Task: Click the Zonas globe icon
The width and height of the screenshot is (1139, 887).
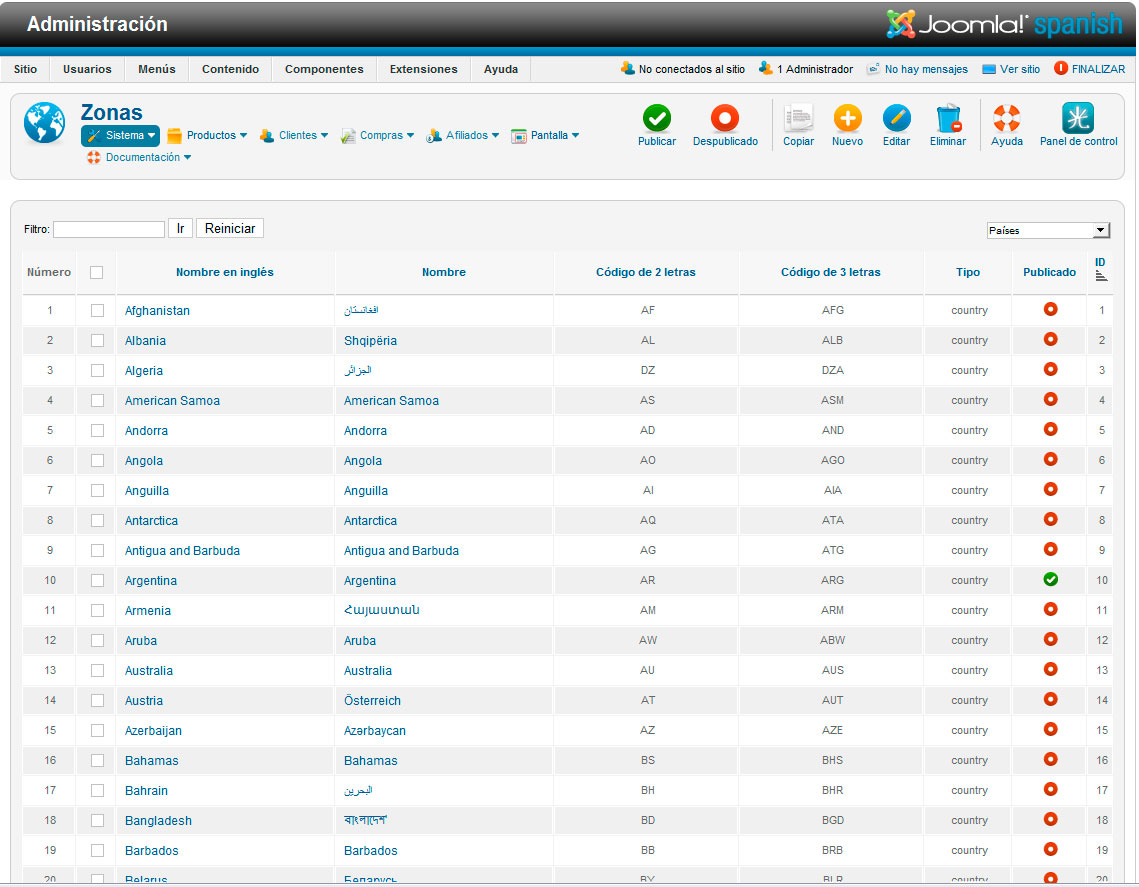Action: click(44, 123)
